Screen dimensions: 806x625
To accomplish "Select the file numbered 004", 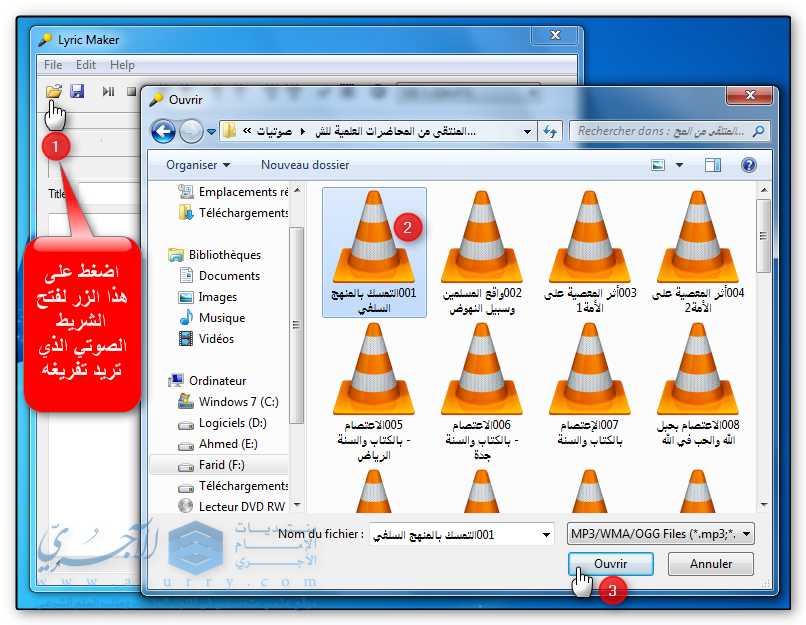I will click(698, 252).
